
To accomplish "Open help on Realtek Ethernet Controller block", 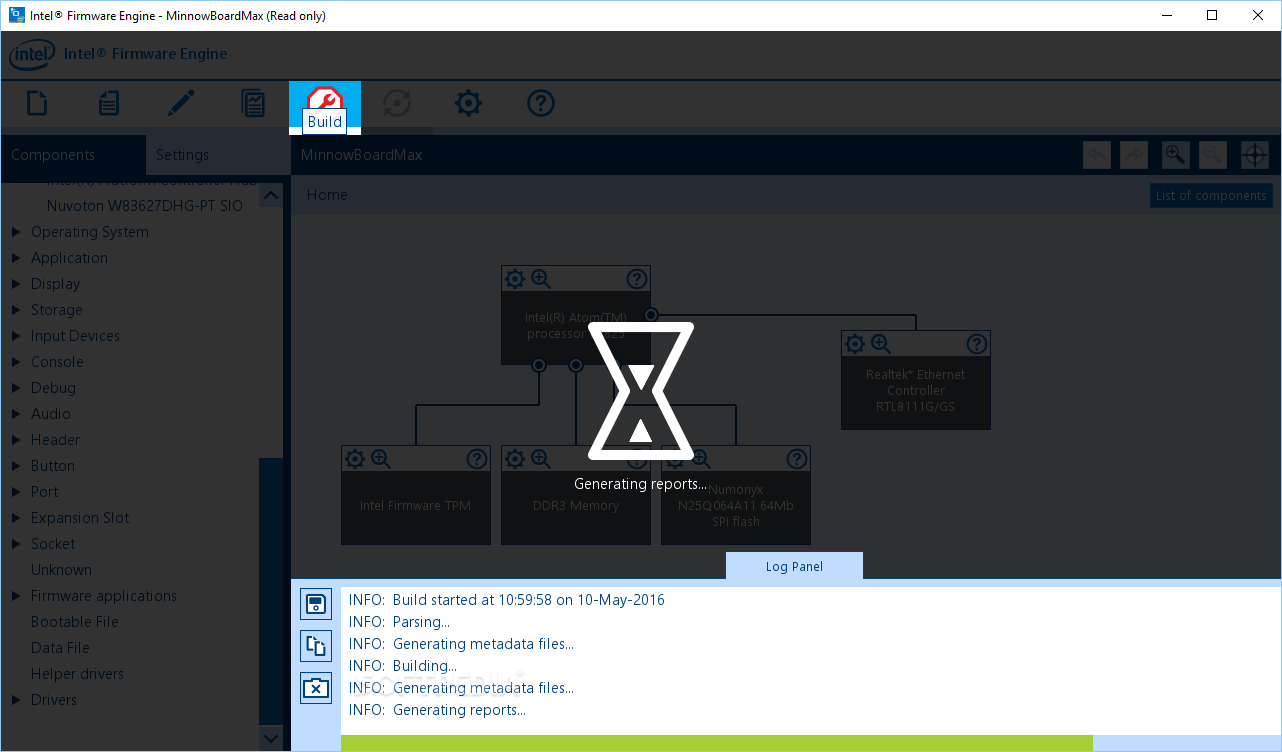I will [x=977, y=344].
